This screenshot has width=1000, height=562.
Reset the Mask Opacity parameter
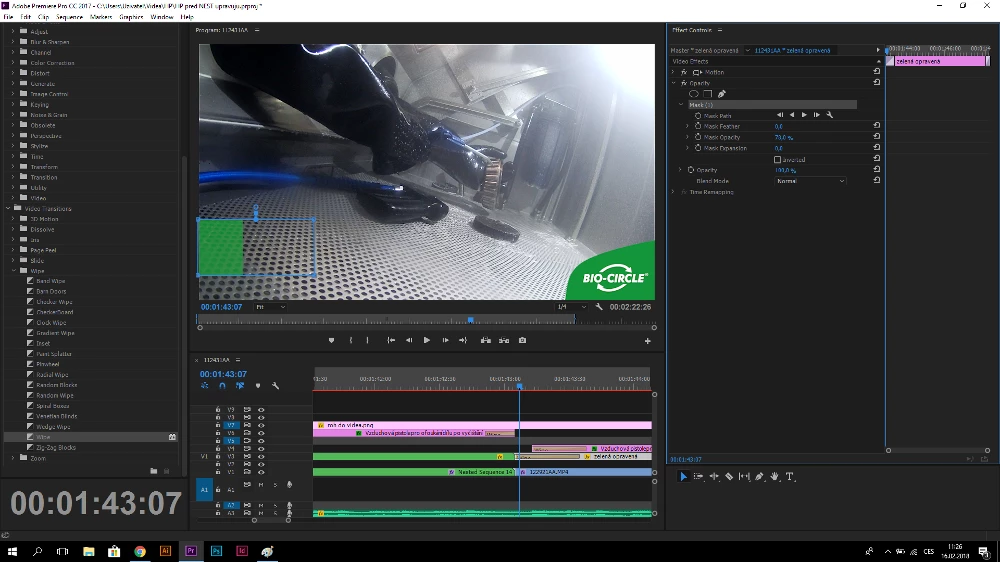click(877, 137)
